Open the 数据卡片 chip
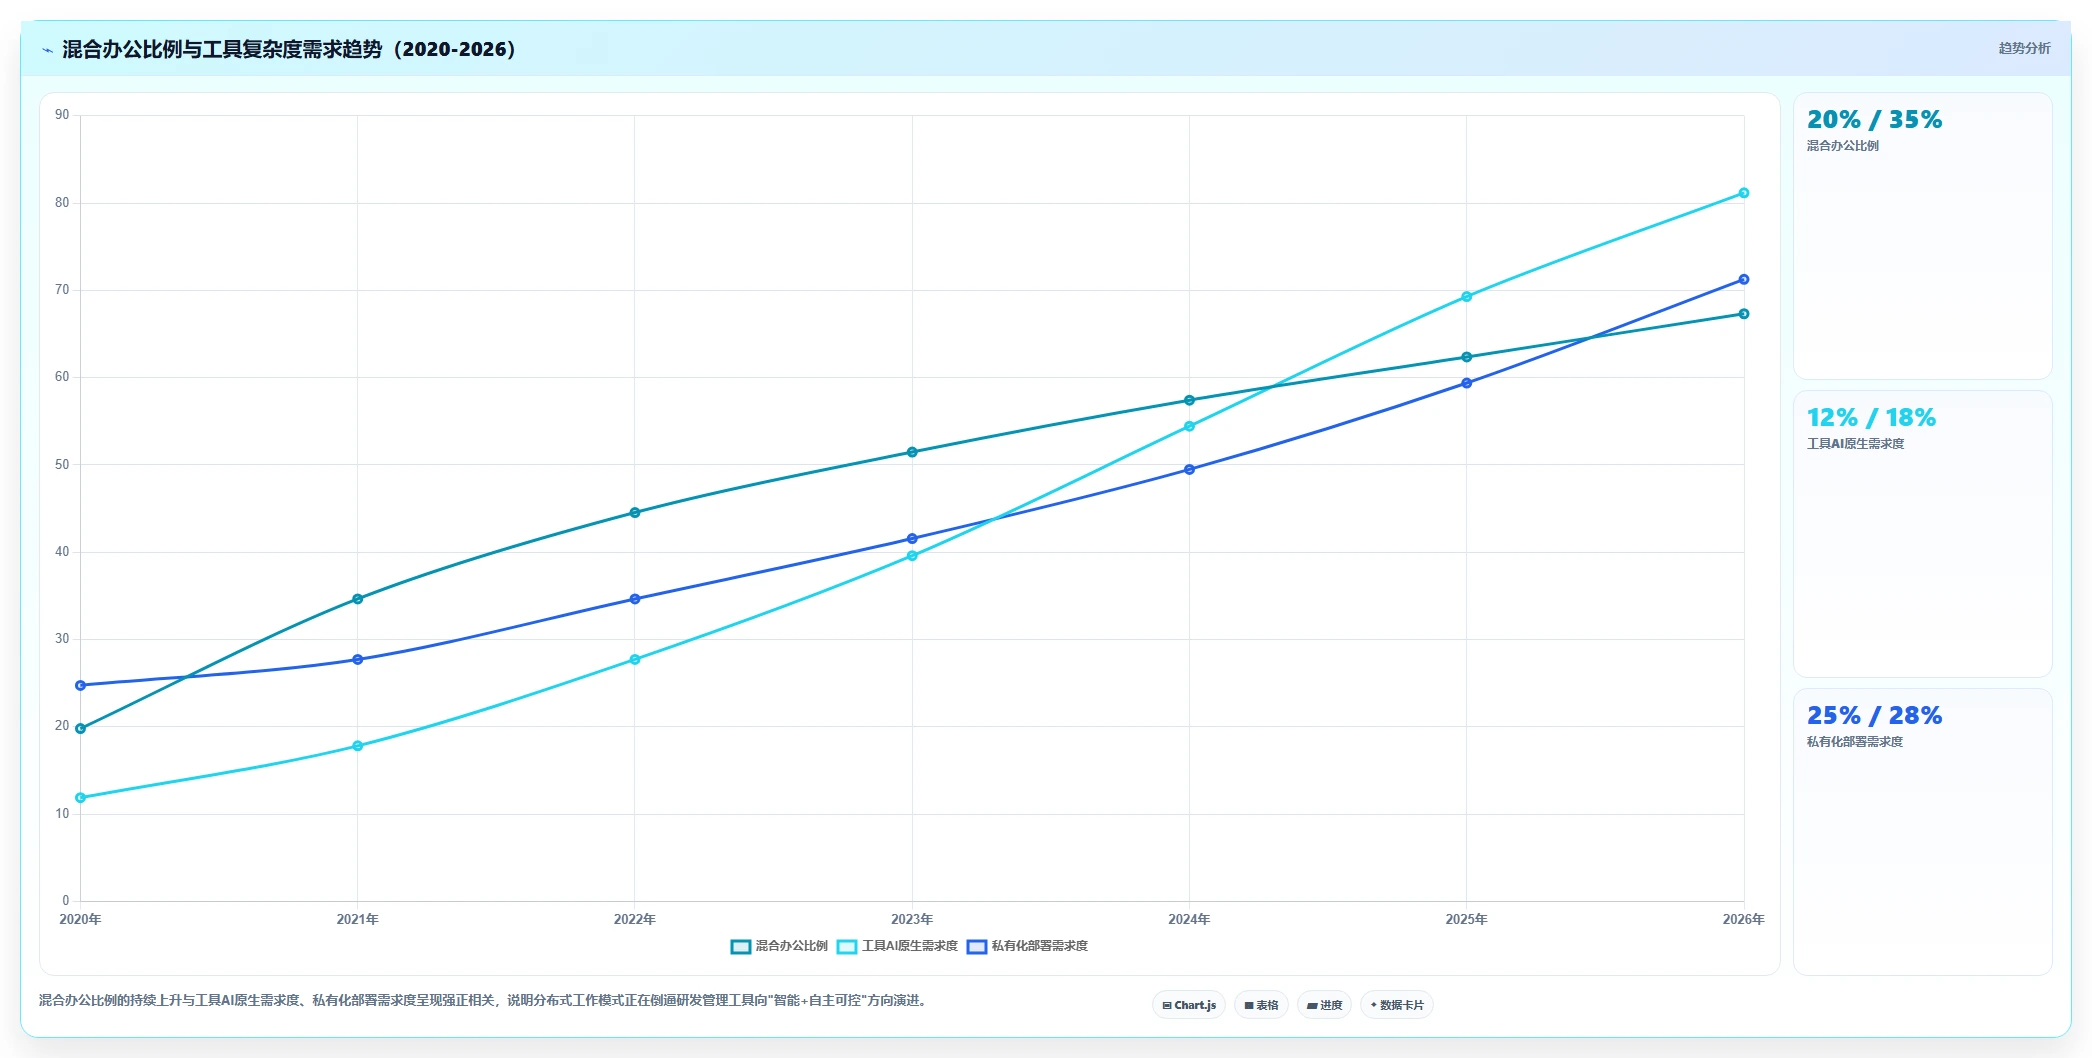The width and height of the screenshot is (2092, 1058). (1397, 1005)
